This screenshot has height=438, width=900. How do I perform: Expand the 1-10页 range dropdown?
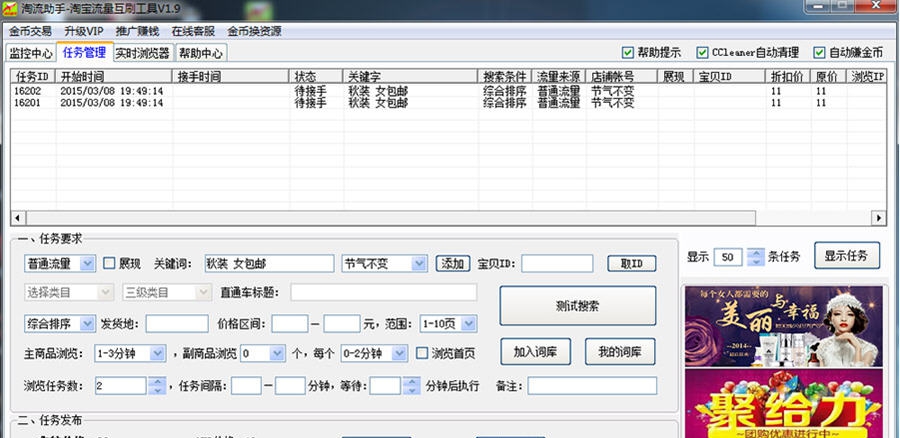(x=468, y=323)
